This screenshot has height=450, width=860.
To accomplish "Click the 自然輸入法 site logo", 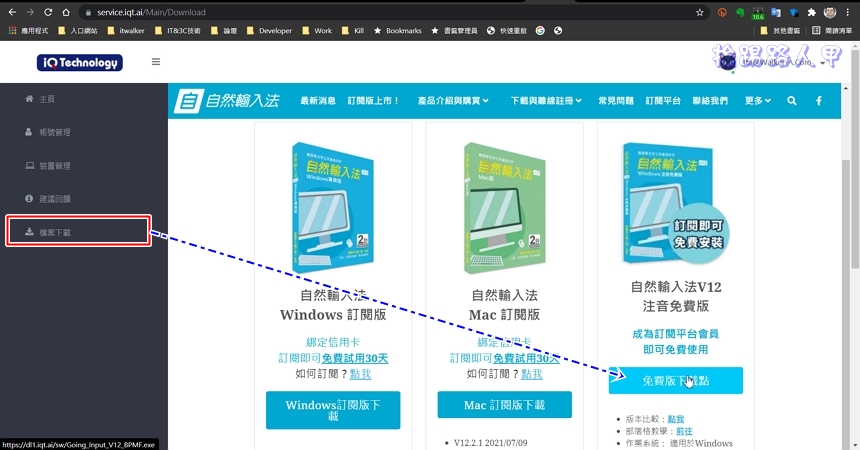I will click(227, 101).
